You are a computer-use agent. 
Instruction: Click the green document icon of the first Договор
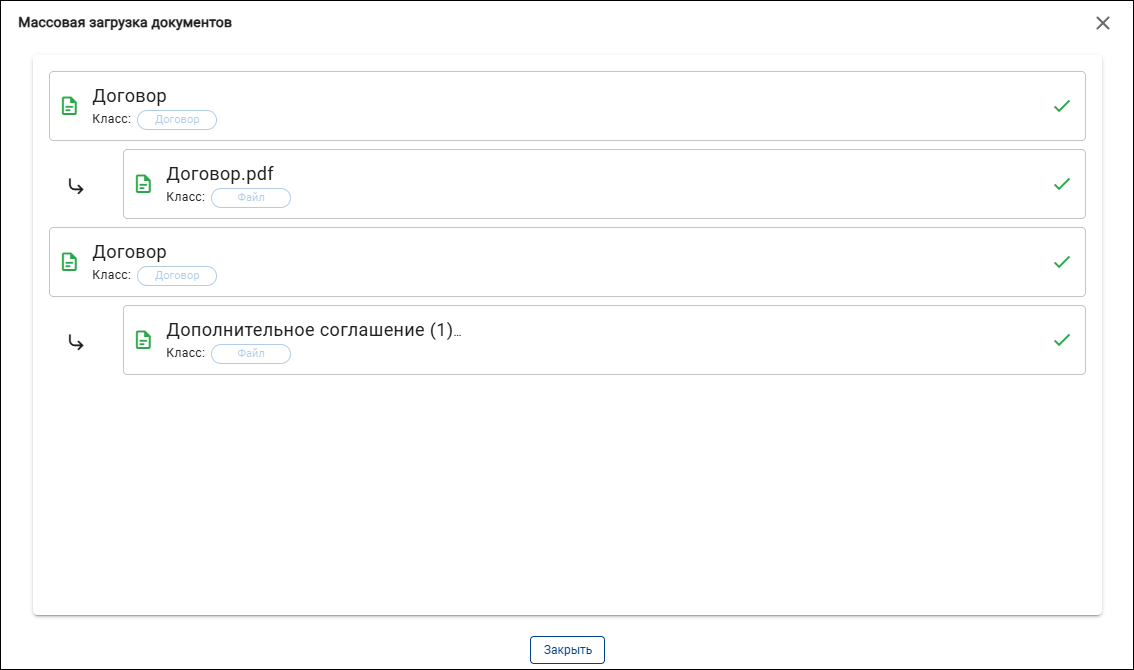click(x=69, y=106)
